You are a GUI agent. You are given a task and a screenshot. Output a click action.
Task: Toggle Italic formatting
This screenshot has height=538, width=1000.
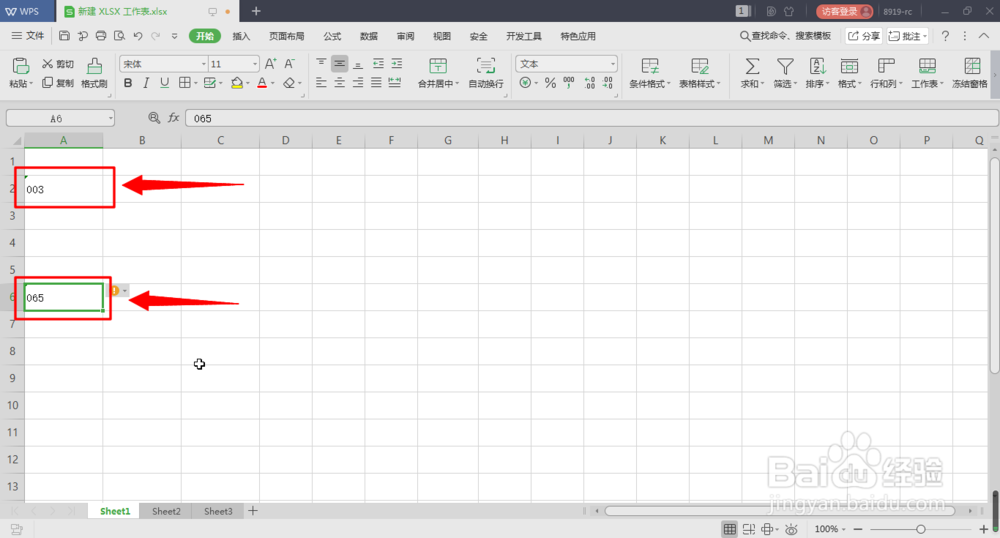pos(146,83)
